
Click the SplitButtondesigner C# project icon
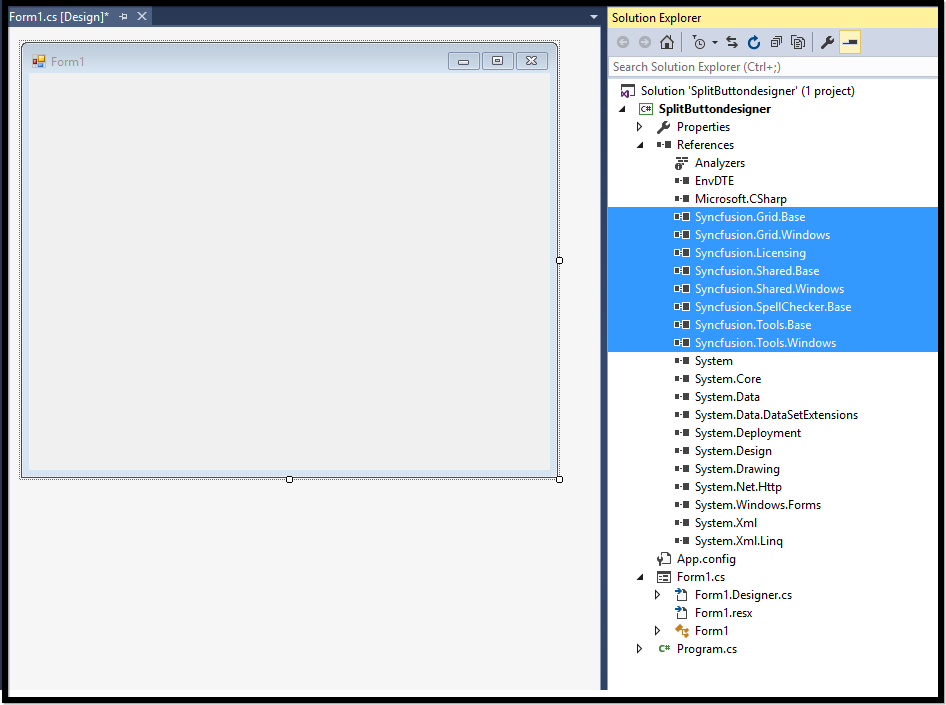coord(646,109)
